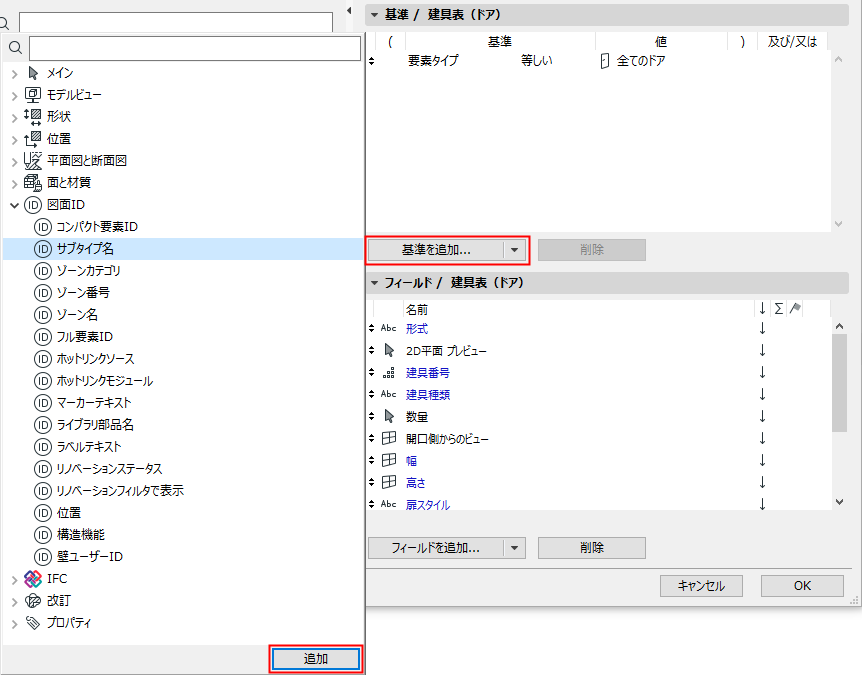Image resolution: width=862 pixels, height=675 pixels.
Task: Click the flag column header icon
Action: pos(795,308)
